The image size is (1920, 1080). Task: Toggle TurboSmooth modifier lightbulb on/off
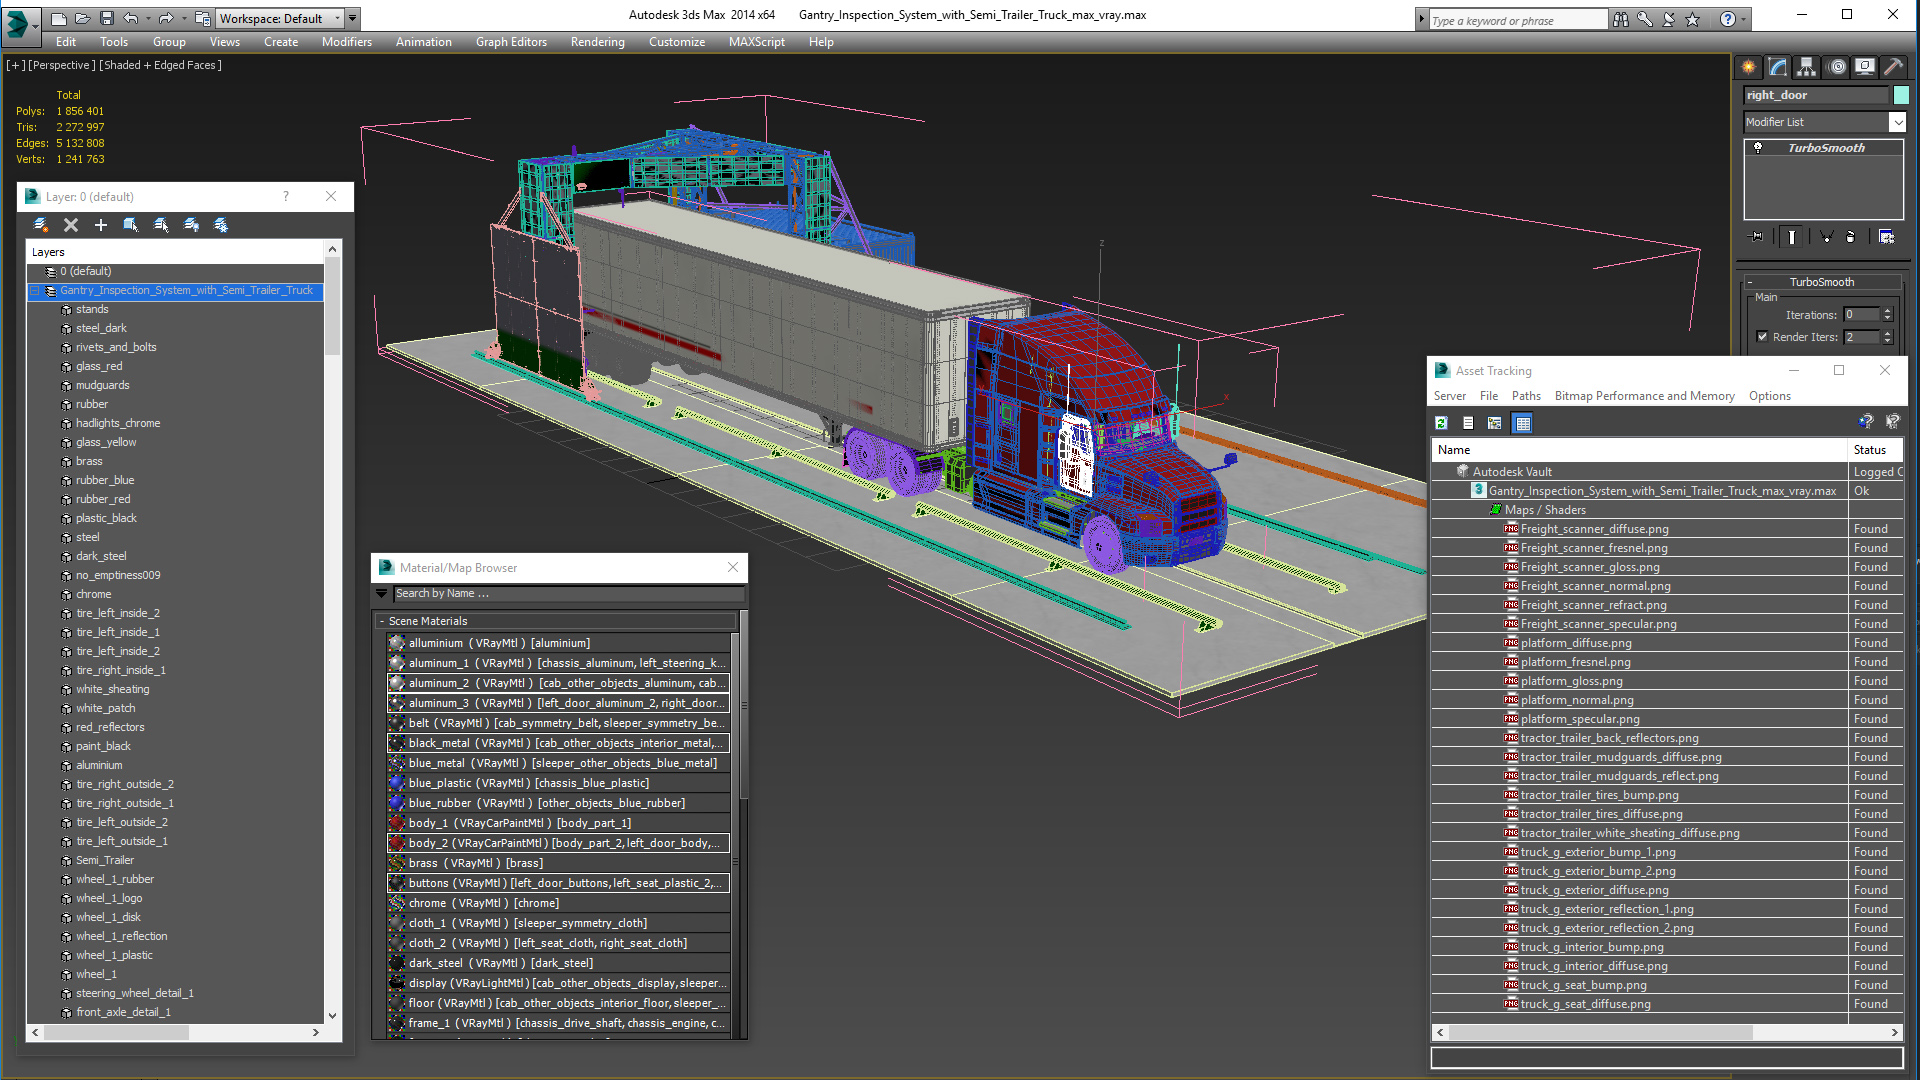tap(1758, 148)
